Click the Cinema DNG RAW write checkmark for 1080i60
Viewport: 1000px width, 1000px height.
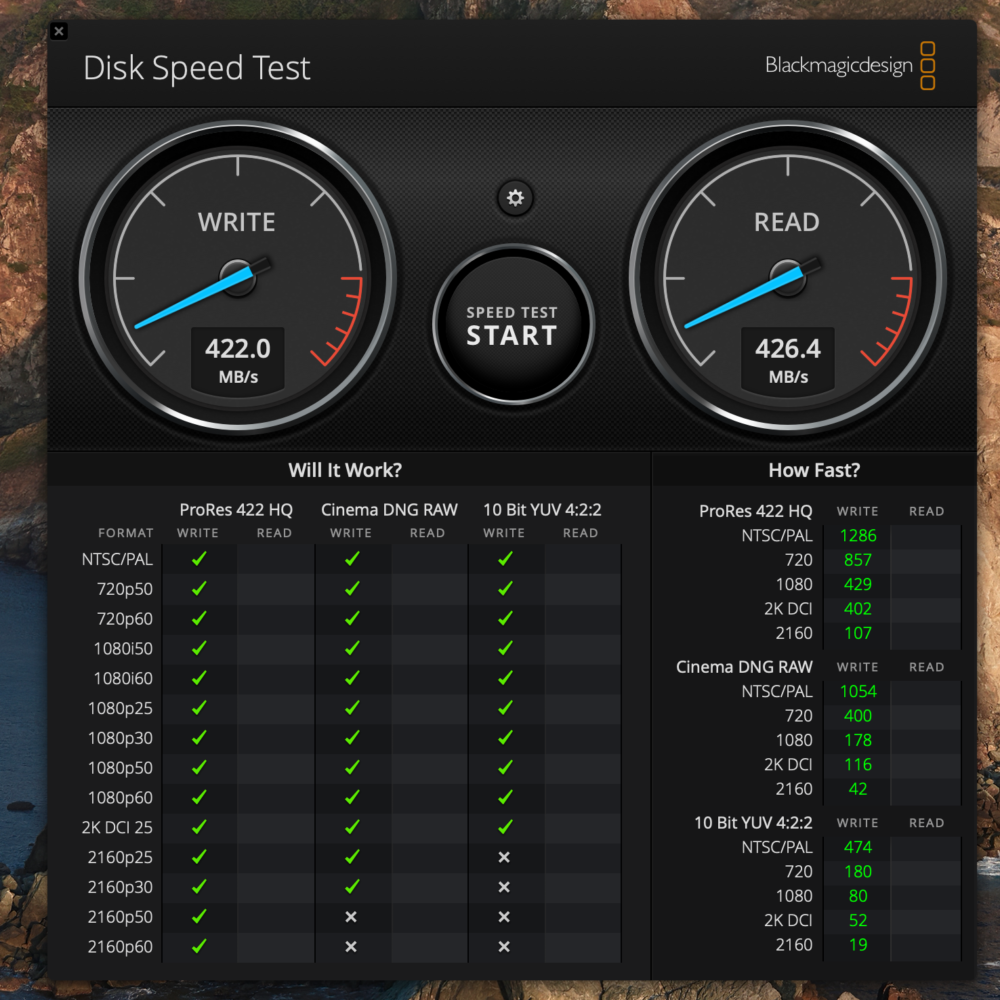click(352, 678)
